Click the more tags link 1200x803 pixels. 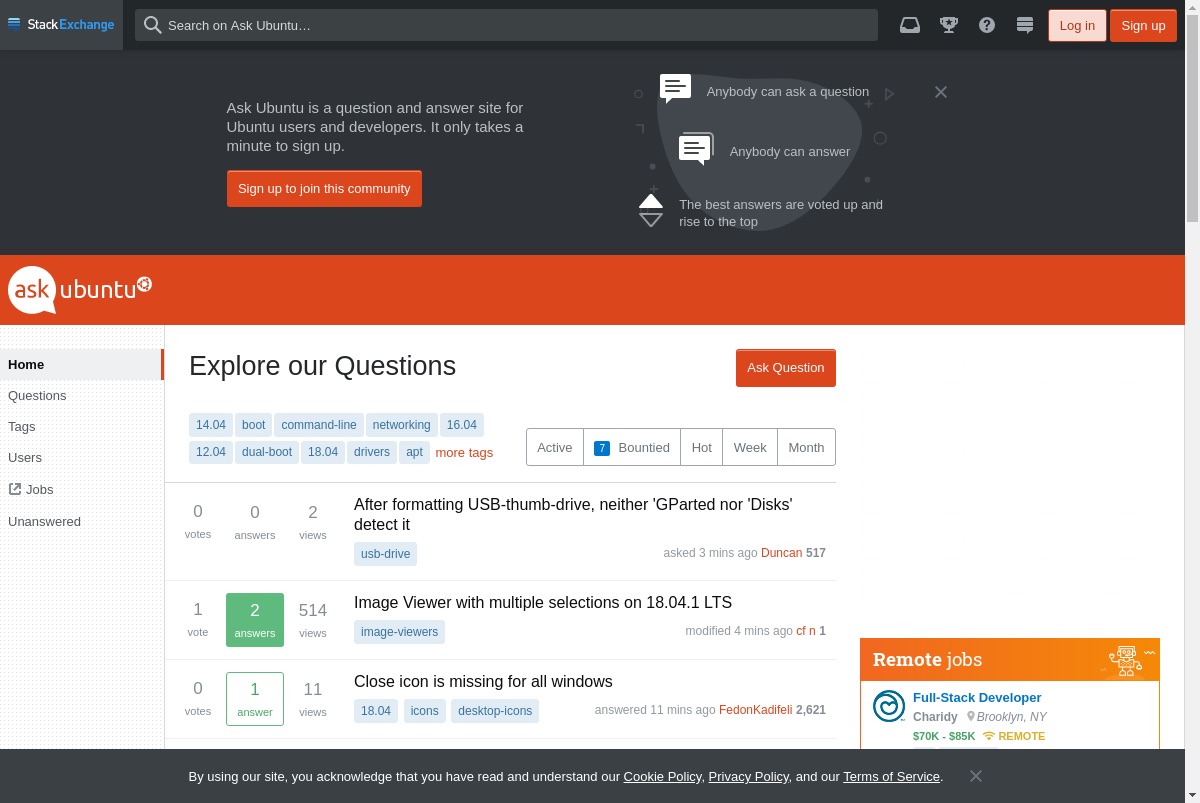click(x=464, y=453)
